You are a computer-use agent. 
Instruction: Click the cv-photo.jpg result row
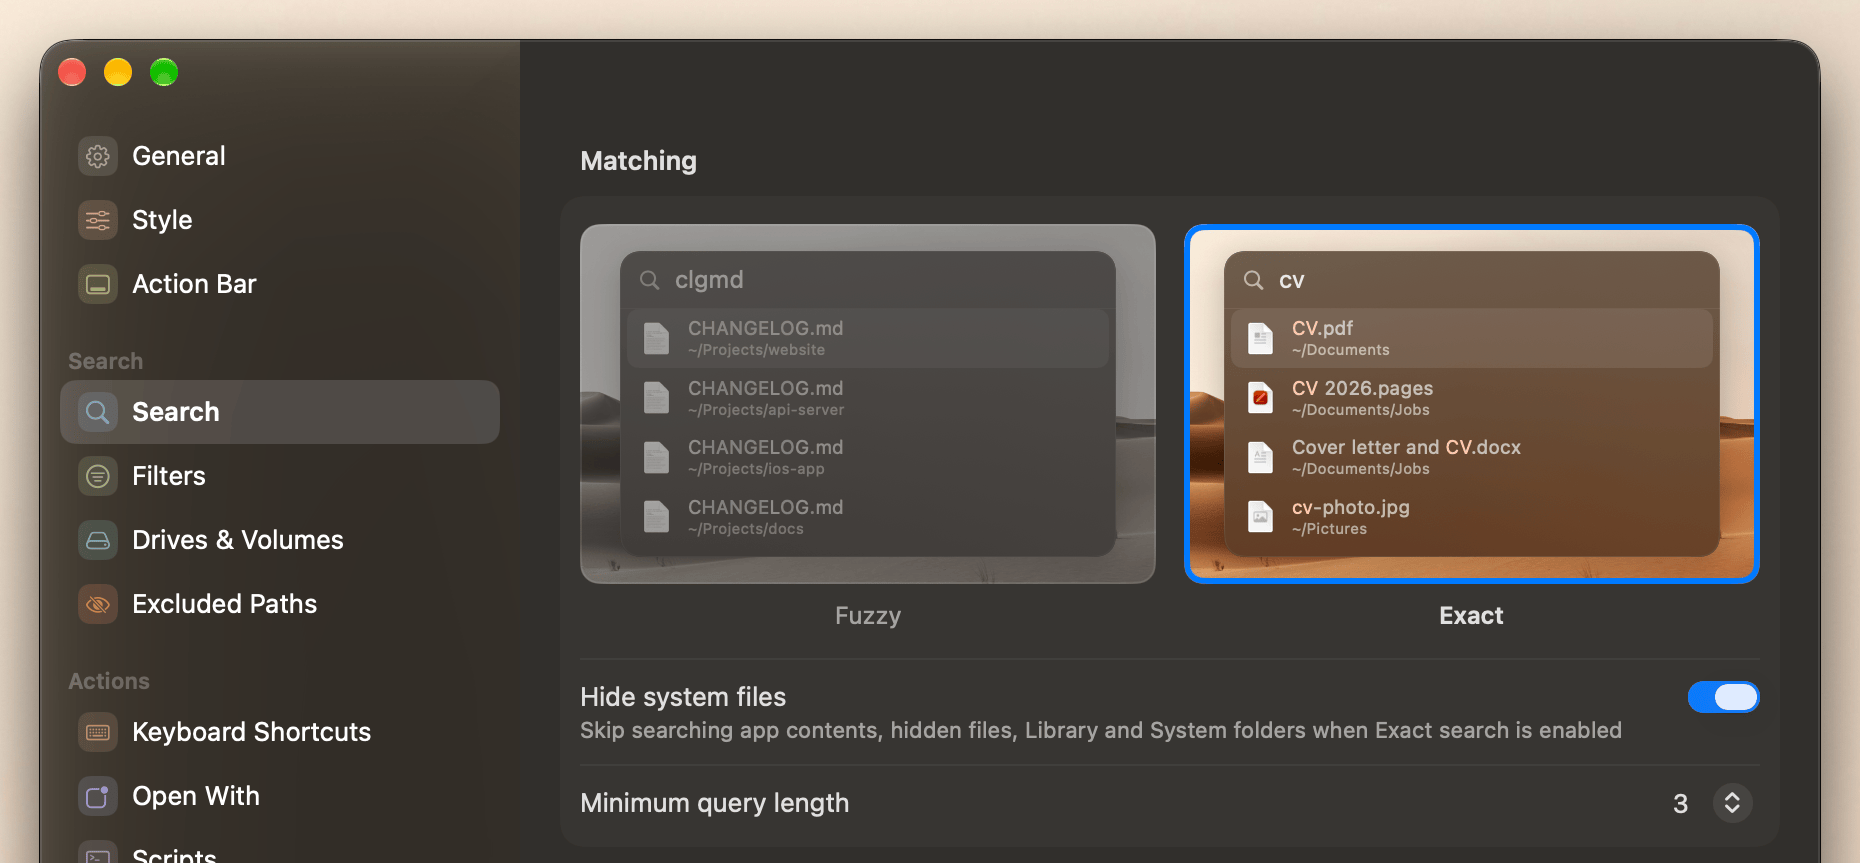(x=1472, y=517)
